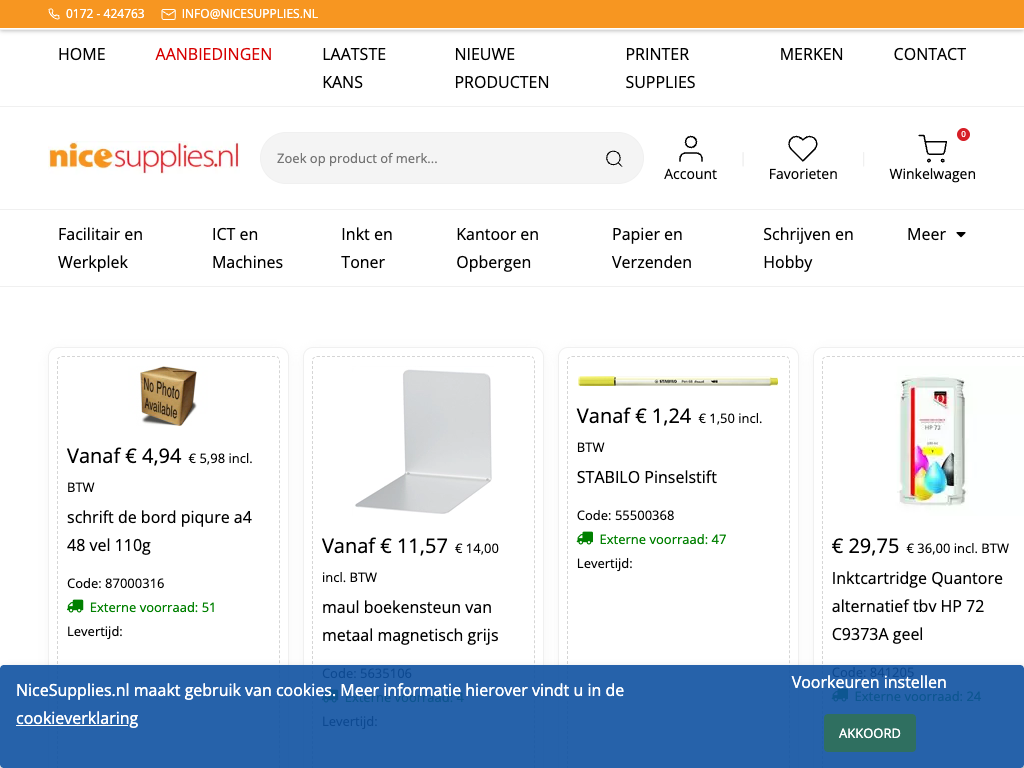Click the 'No Photo Available' box image

click(168, 396)
